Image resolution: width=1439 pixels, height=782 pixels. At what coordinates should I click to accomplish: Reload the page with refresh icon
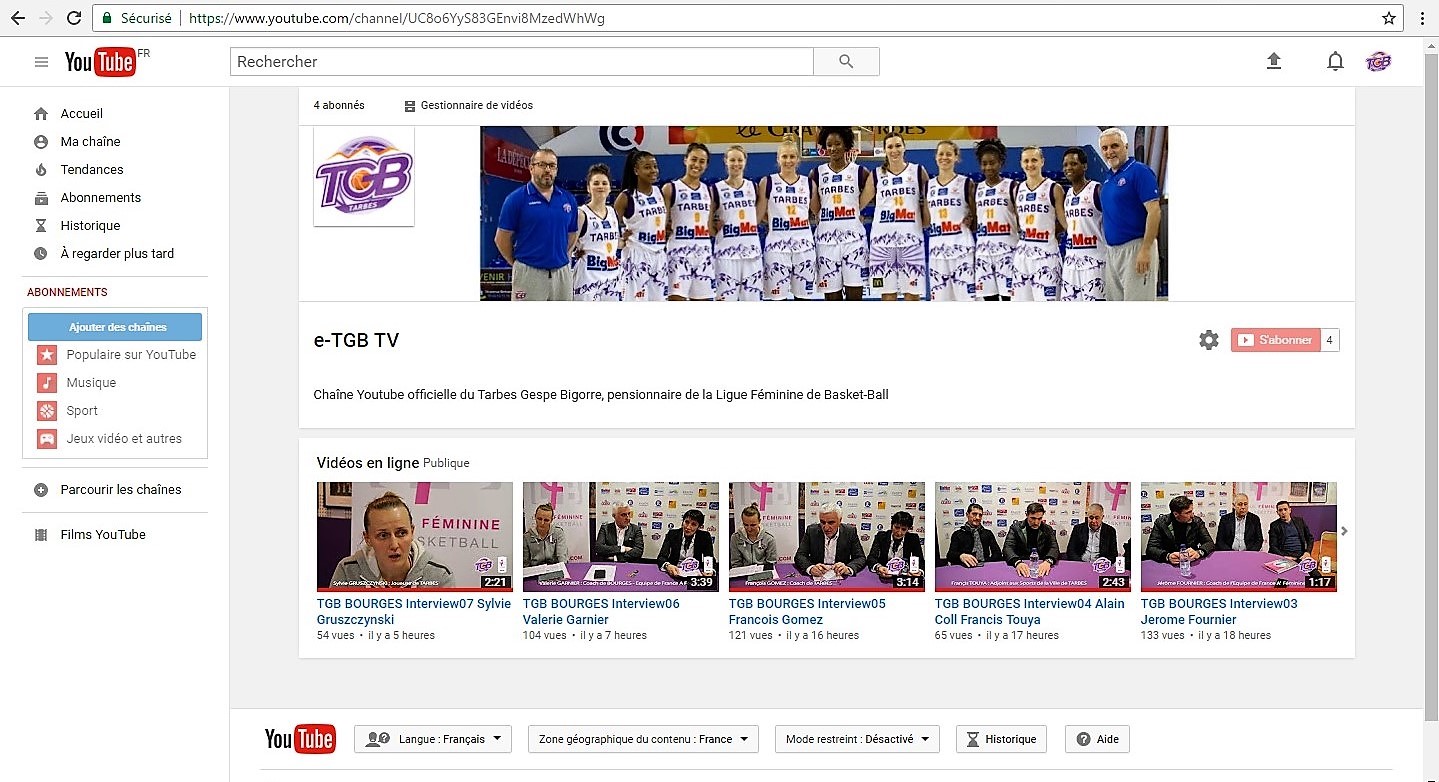(x=74, y=18)
